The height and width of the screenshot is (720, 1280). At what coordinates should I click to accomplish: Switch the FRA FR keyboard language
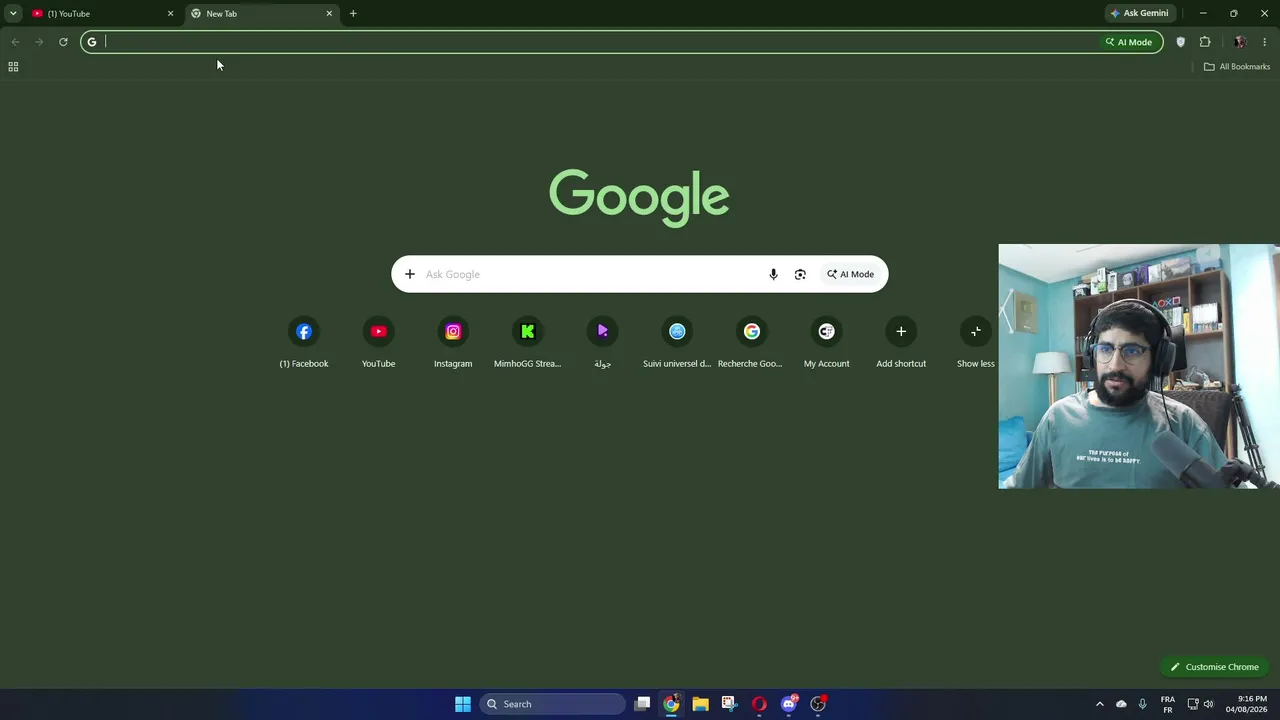coord(1168,704)
